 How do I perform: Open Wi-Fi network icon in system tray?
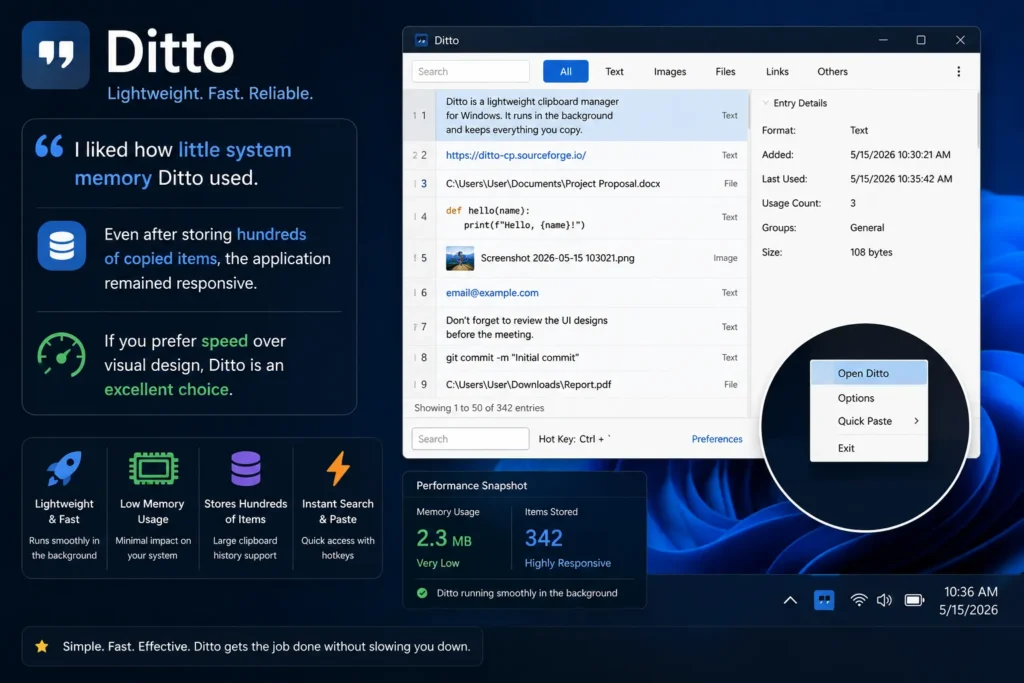tap(858, 599)
